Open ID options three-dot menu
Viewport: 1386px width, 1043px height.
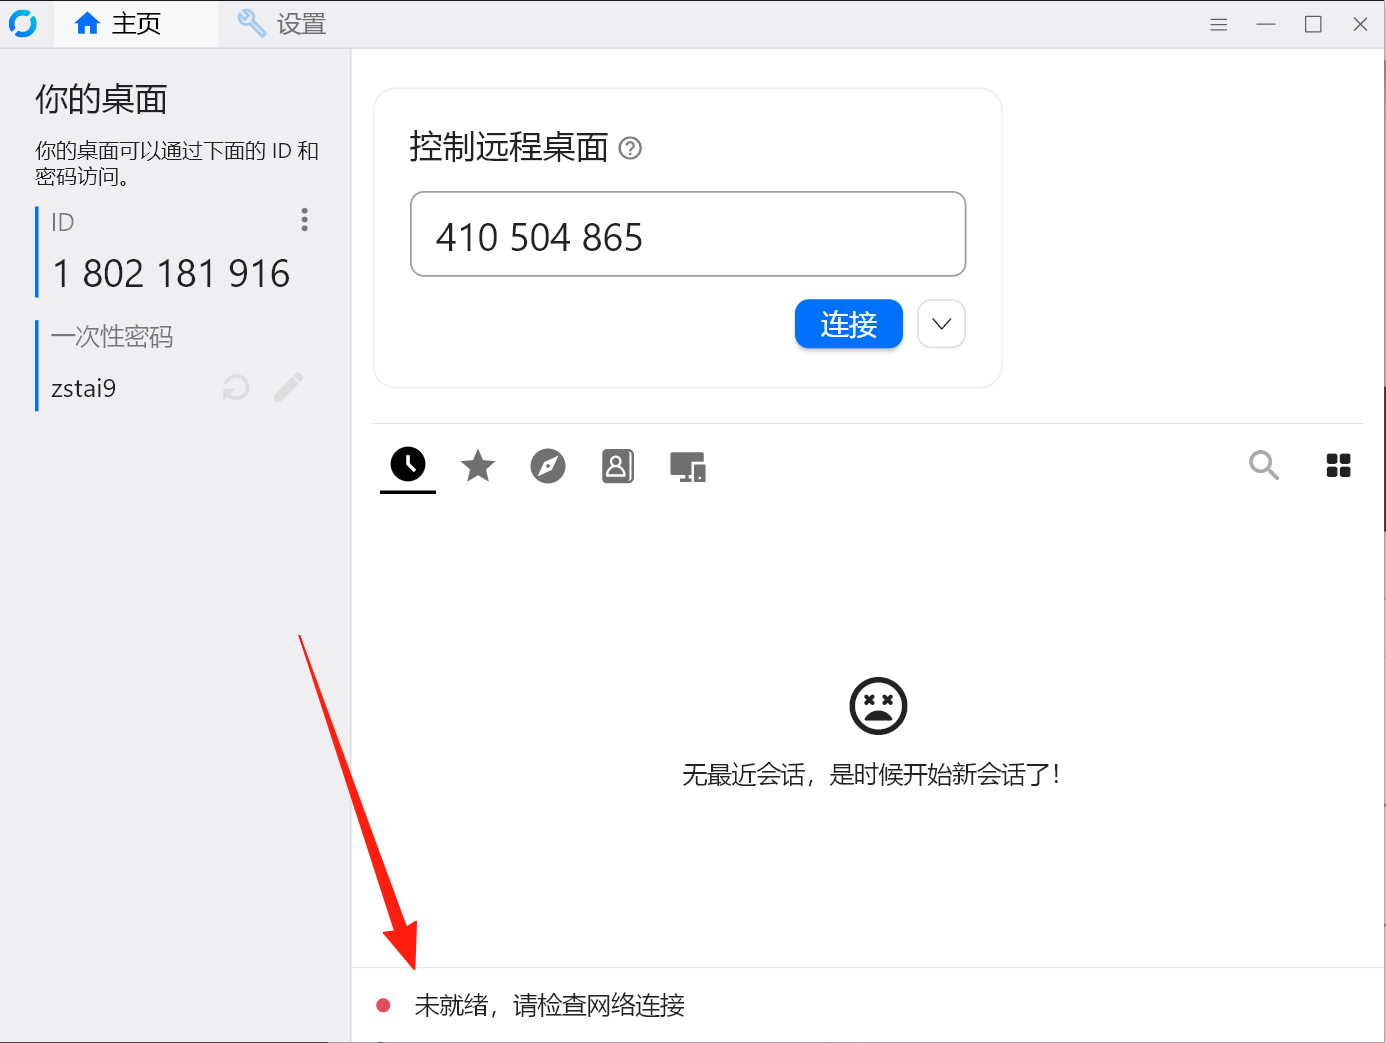coord(304,220)
